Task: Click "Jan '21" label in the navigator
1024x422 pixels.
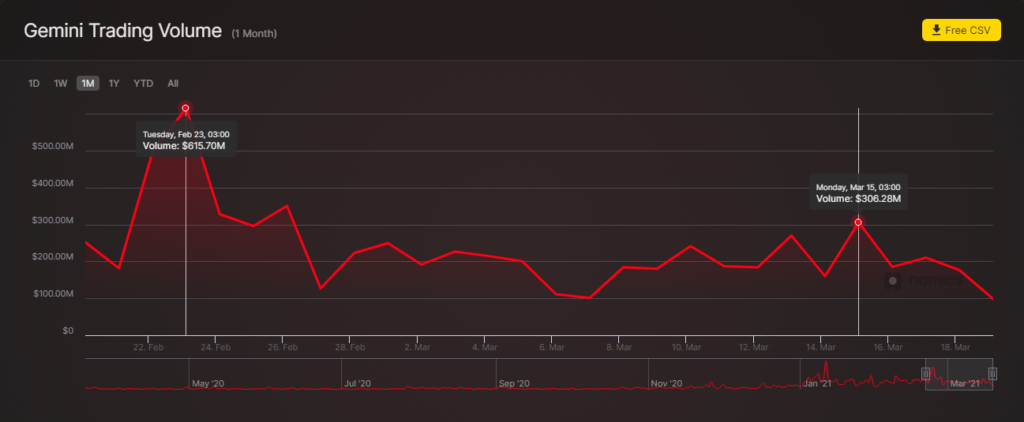Action: click(818, 383)
